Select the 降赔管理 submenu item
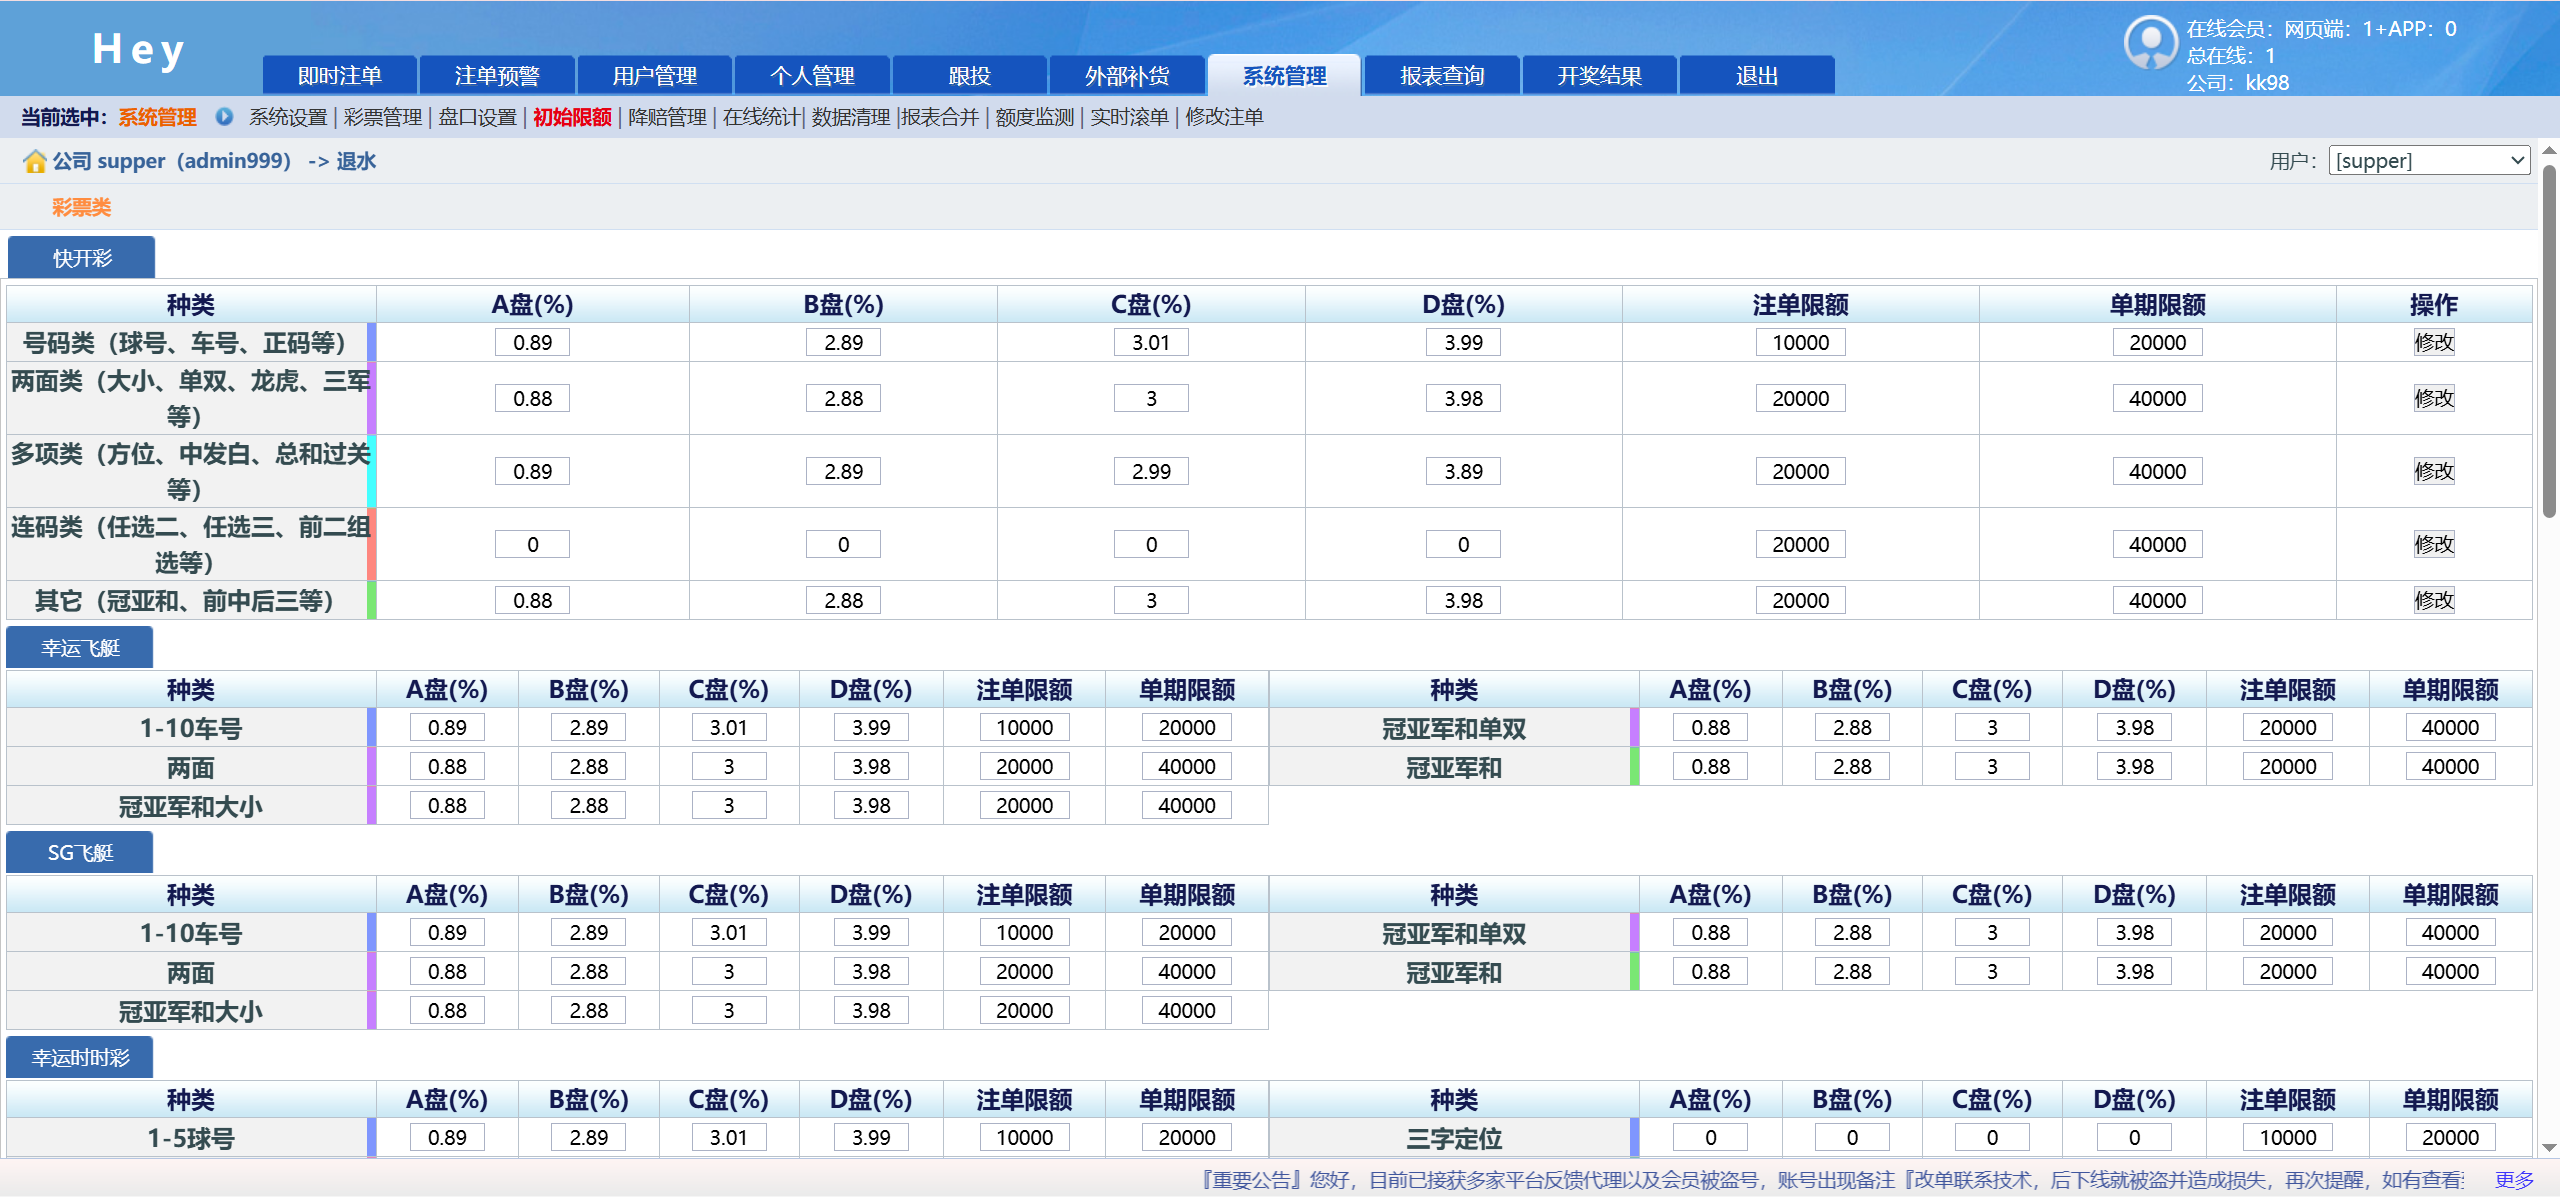The image size is (2560, 1199). pos(667,117)
